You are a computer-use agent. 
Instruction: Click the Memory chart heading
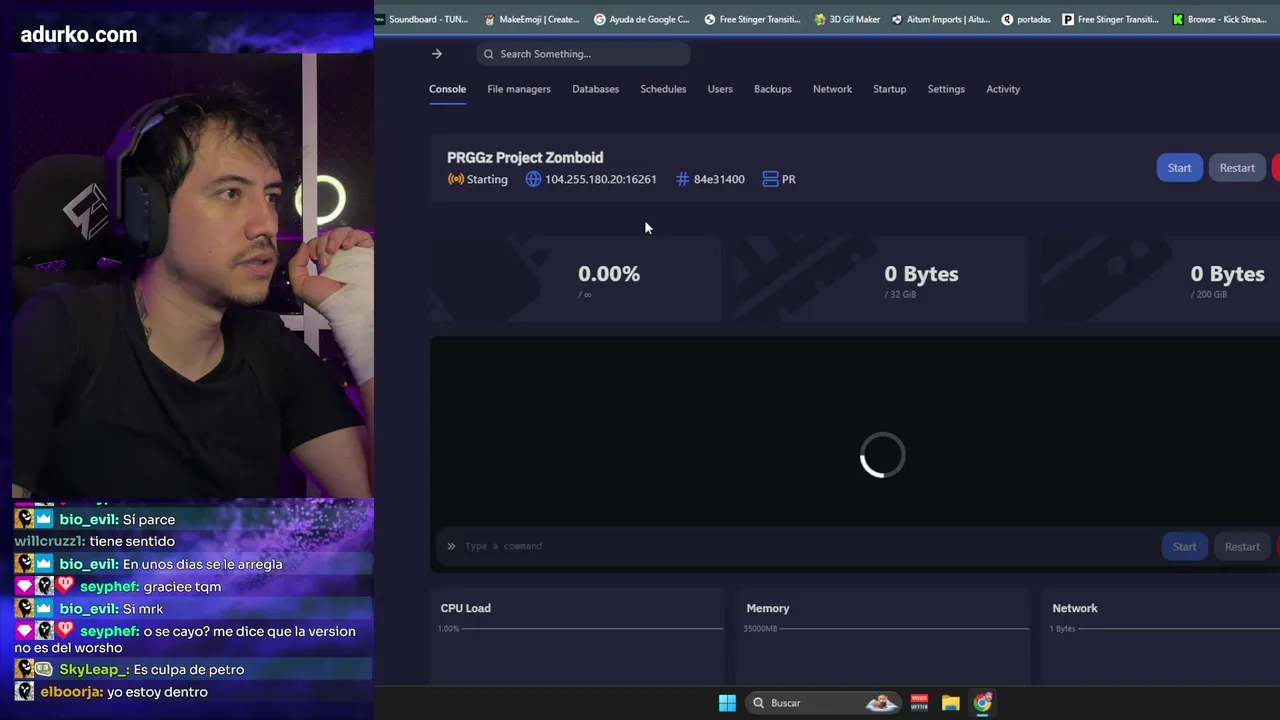(768, 608)
